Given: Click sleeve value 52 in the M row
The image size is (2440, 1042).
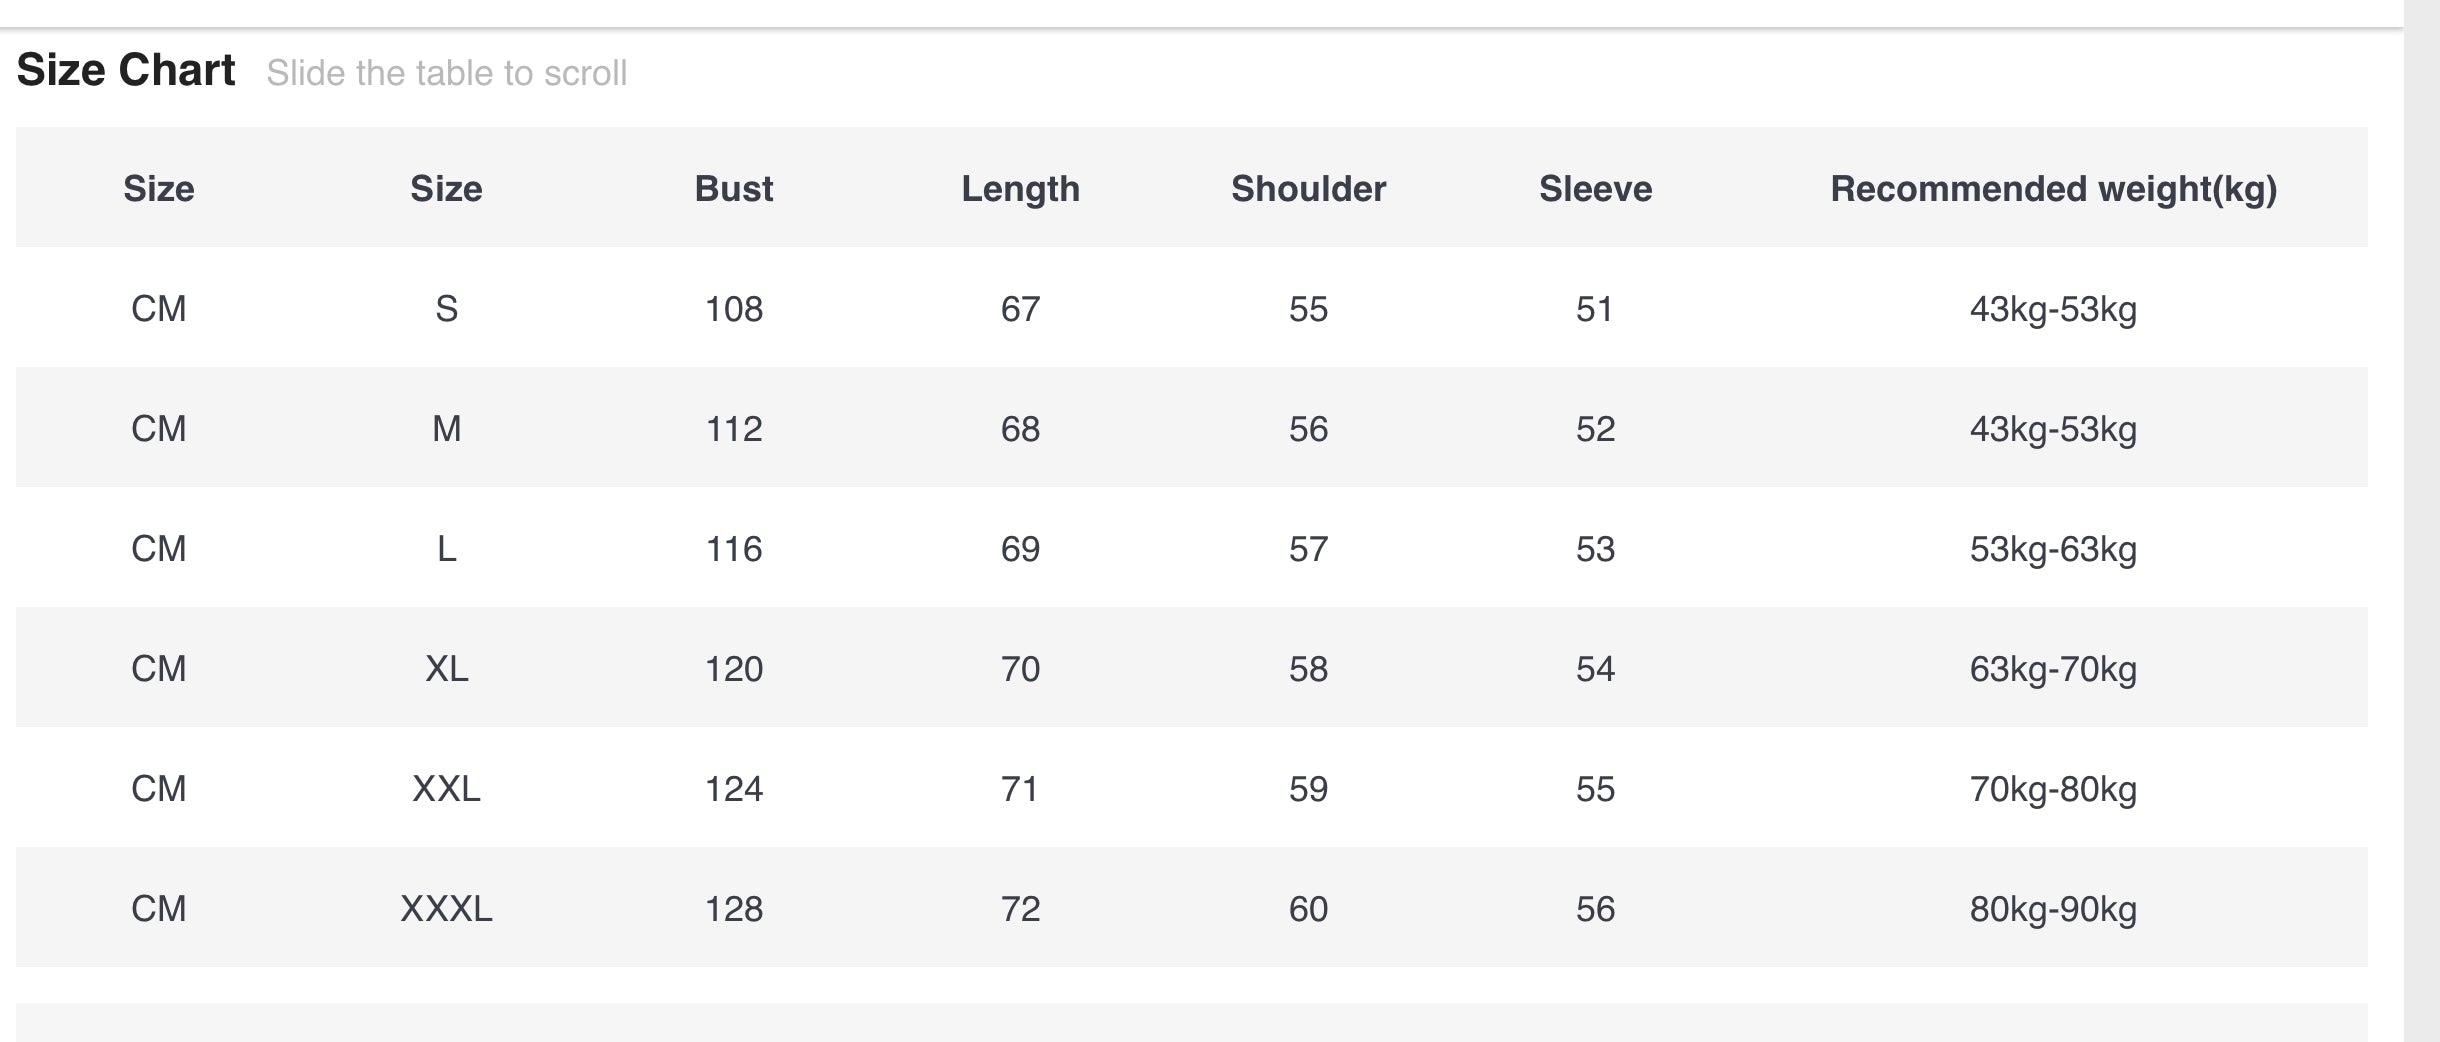Looking at the screenshot, I should click(1595, 429).
